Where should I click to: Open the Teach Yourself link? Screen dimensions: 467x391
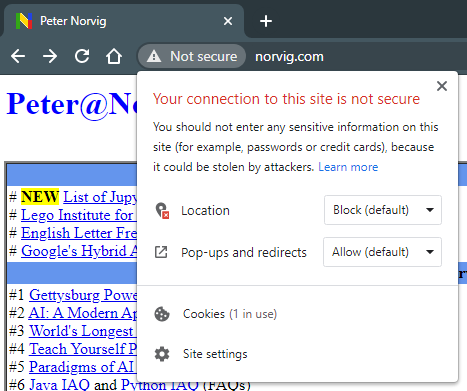click(83, 349)
